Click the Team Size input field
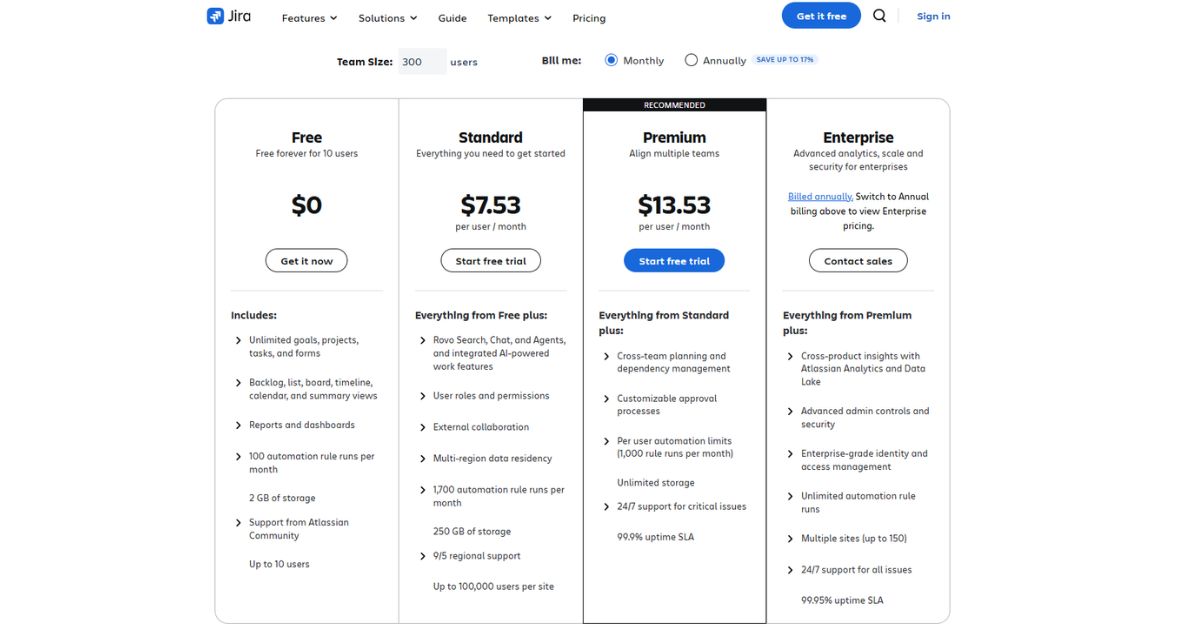The height and width of the screenshot is (630, 1200). click(x=421, y=62)
